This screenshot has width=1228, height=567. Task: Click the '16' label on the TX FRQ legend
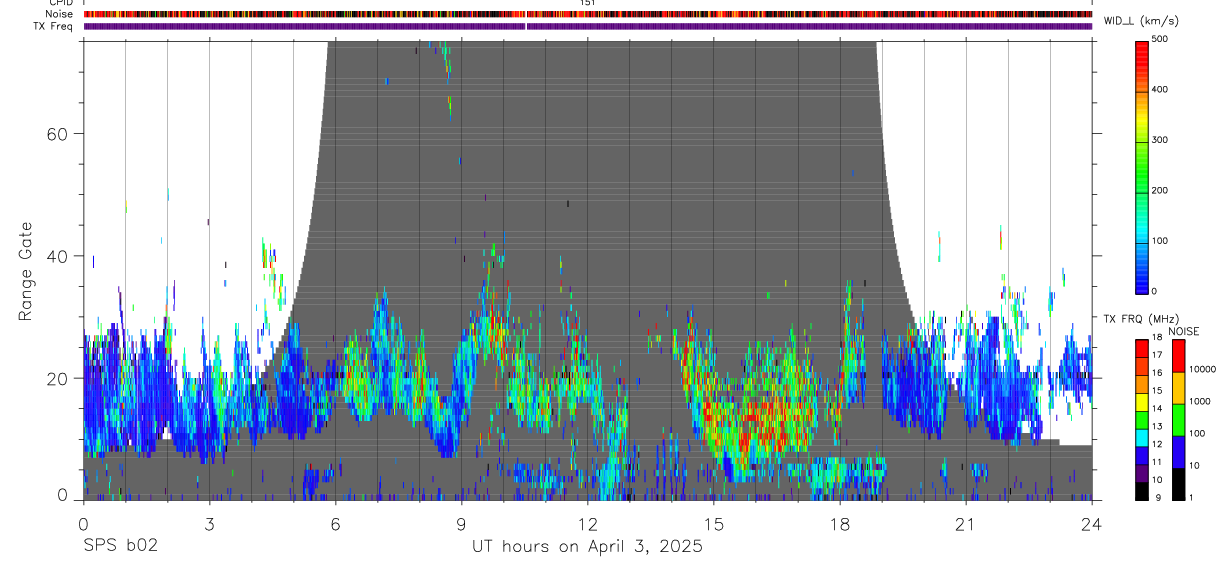coord(1156,373)
